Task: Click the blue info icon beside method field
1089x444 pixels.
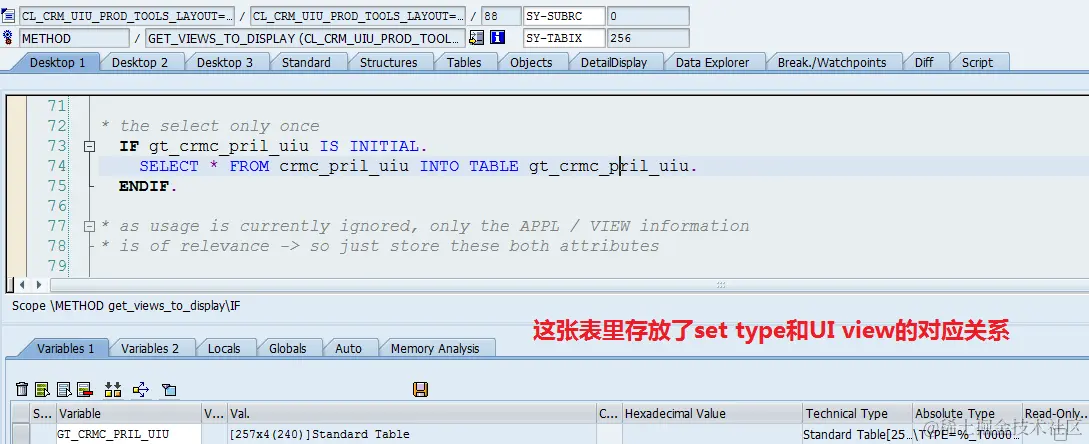Action: [497, 38]
